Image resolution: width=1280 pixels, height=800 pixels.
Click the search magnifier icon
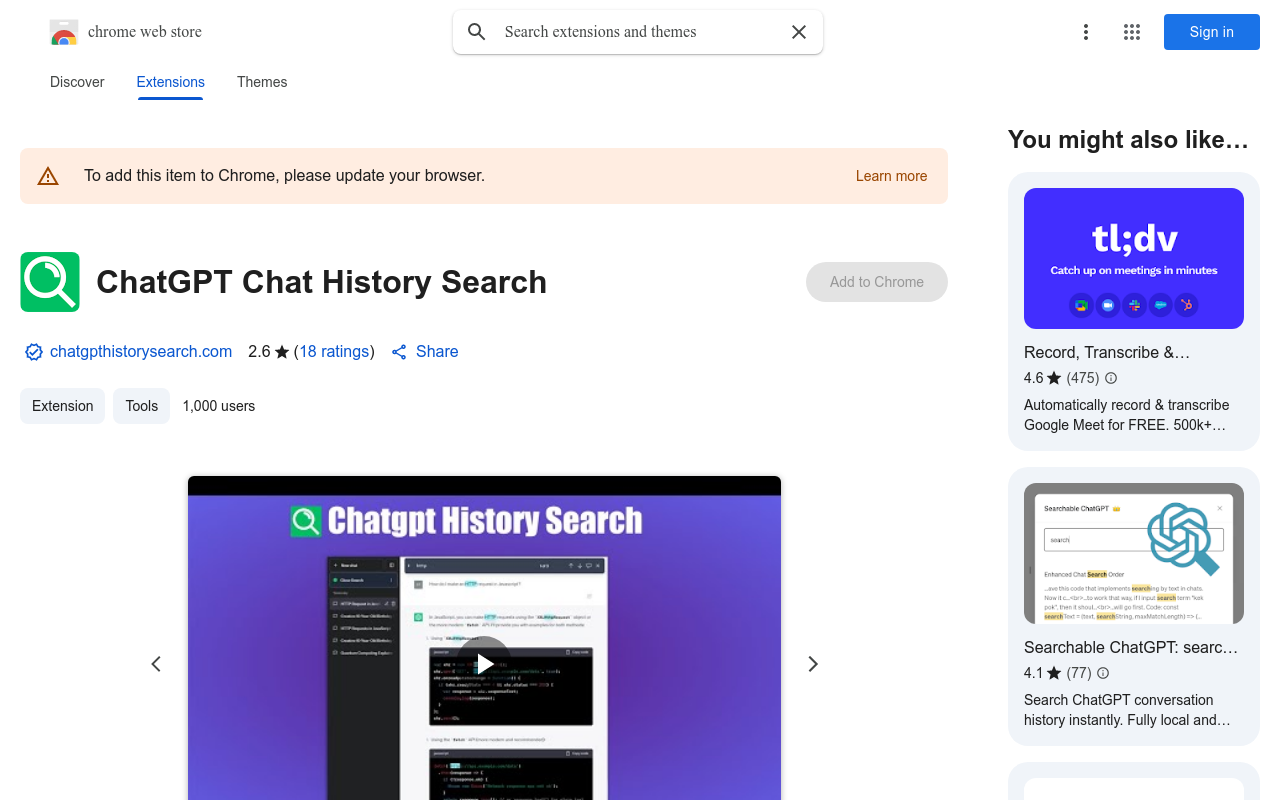pyautogui.click(x=476, y=32)
